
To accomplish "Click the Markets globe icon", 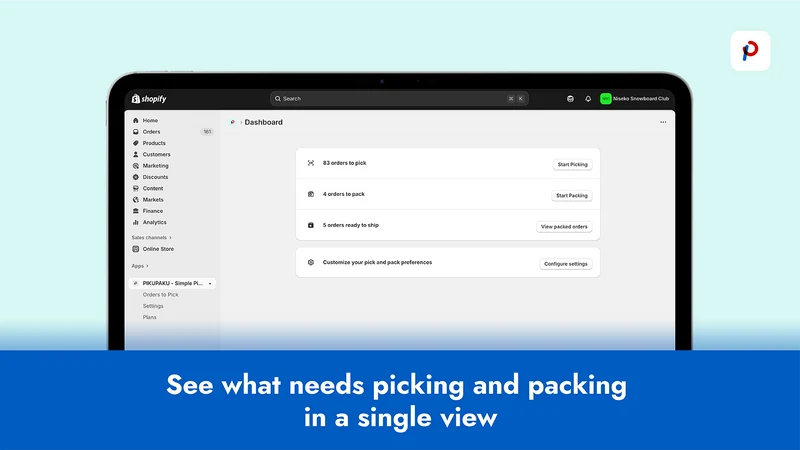I will [x=136, y=199].
